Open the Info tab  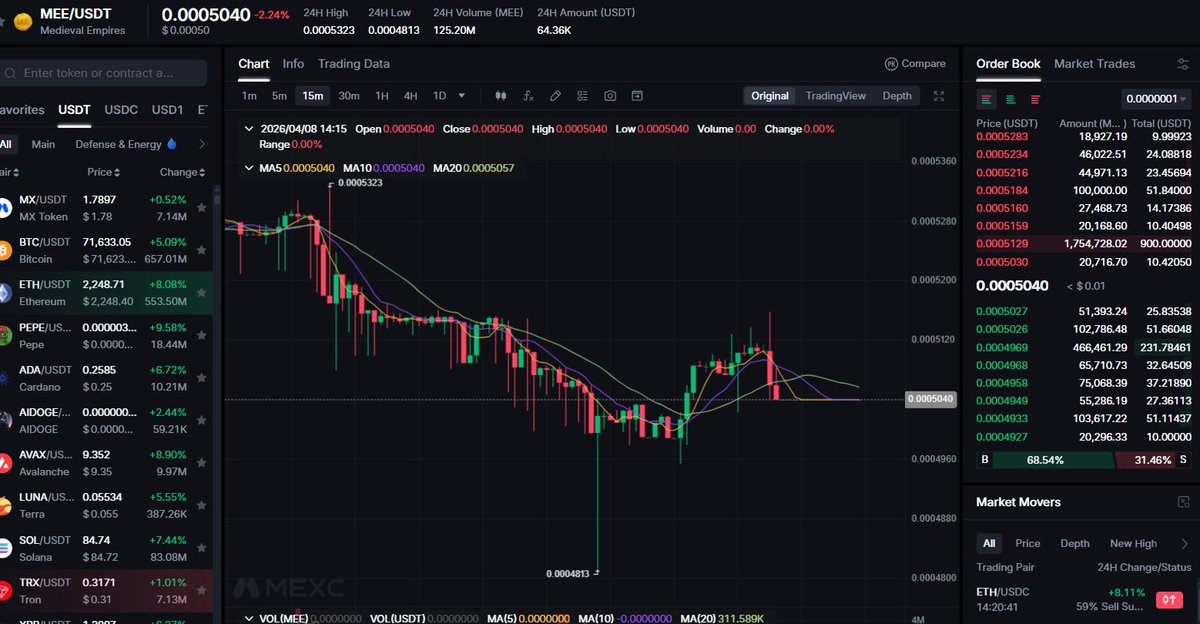[x=293, y=64]
